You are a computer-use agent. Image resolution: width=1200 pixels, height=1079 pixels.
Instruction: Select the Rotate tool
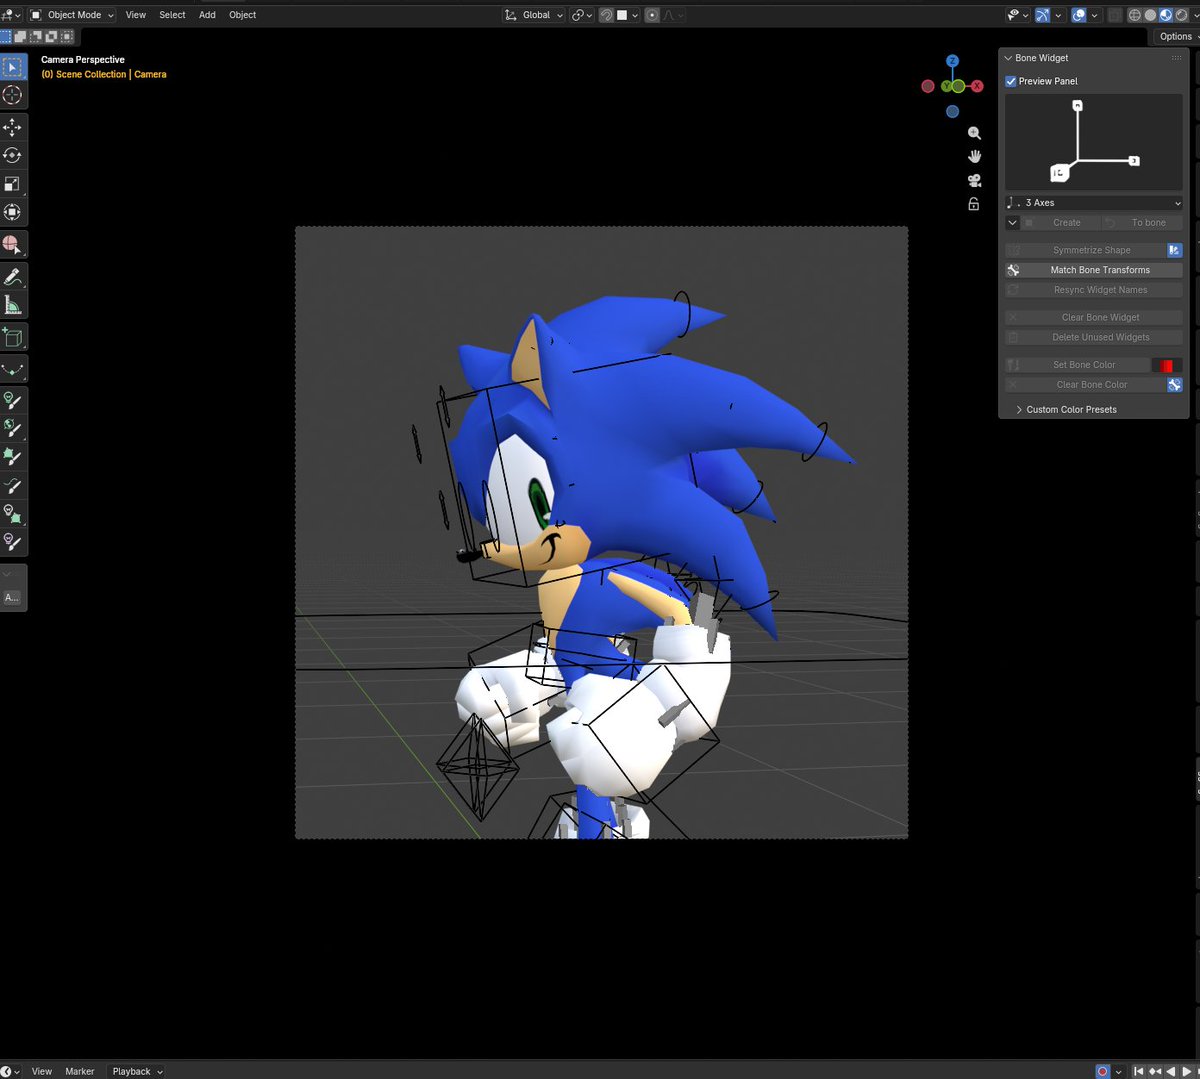pyautogui.click(x=12, y=155)
